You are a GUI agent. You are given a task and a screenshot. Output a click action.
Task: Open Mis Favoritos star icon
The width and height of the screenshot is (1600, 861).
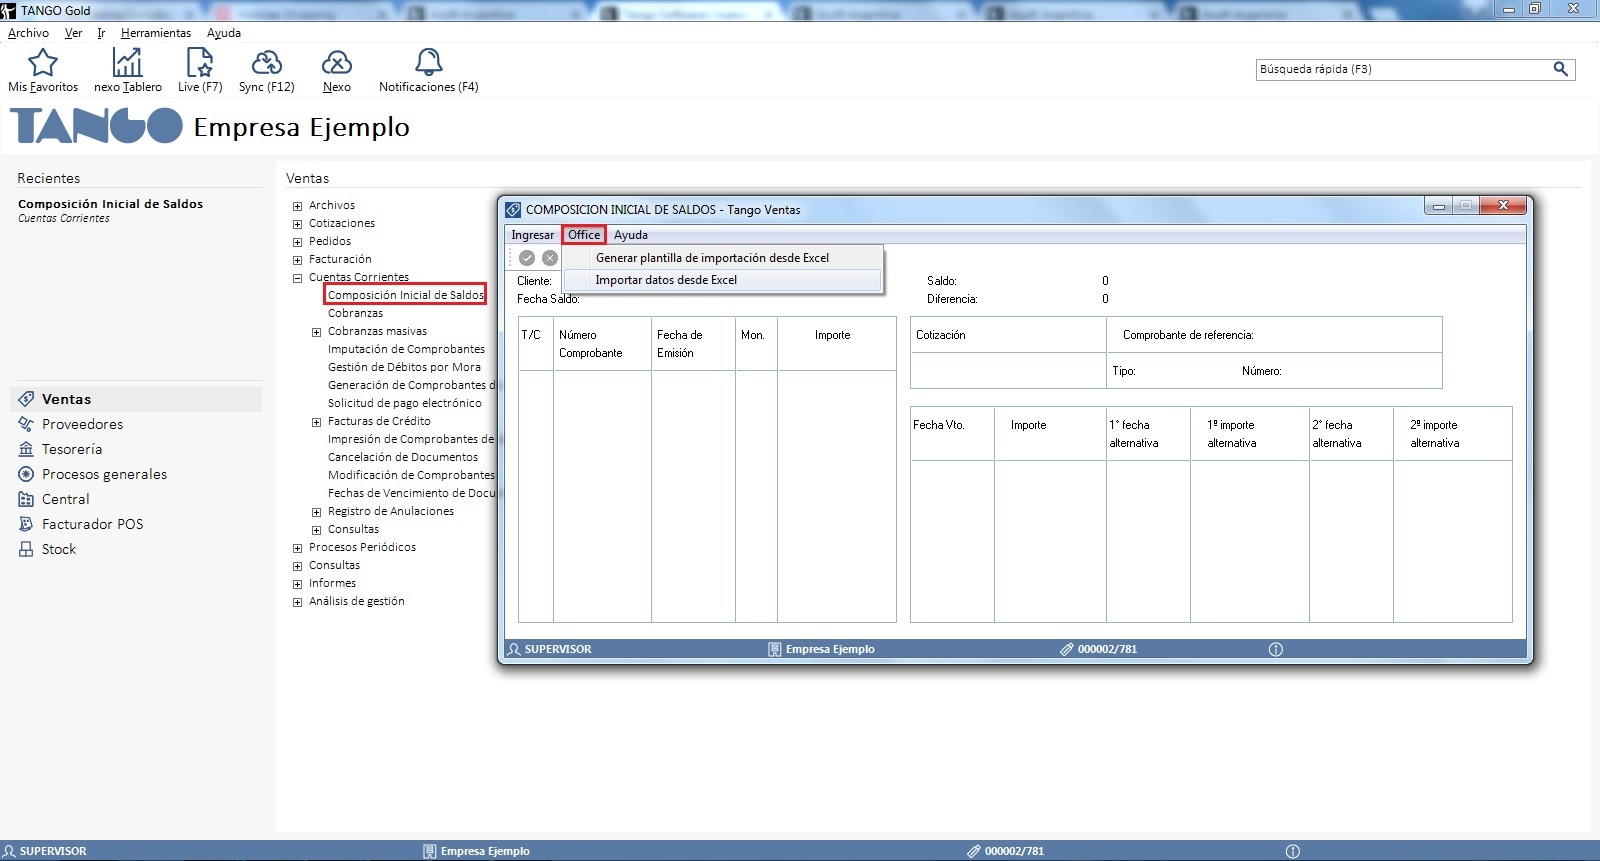pos(43,63)
